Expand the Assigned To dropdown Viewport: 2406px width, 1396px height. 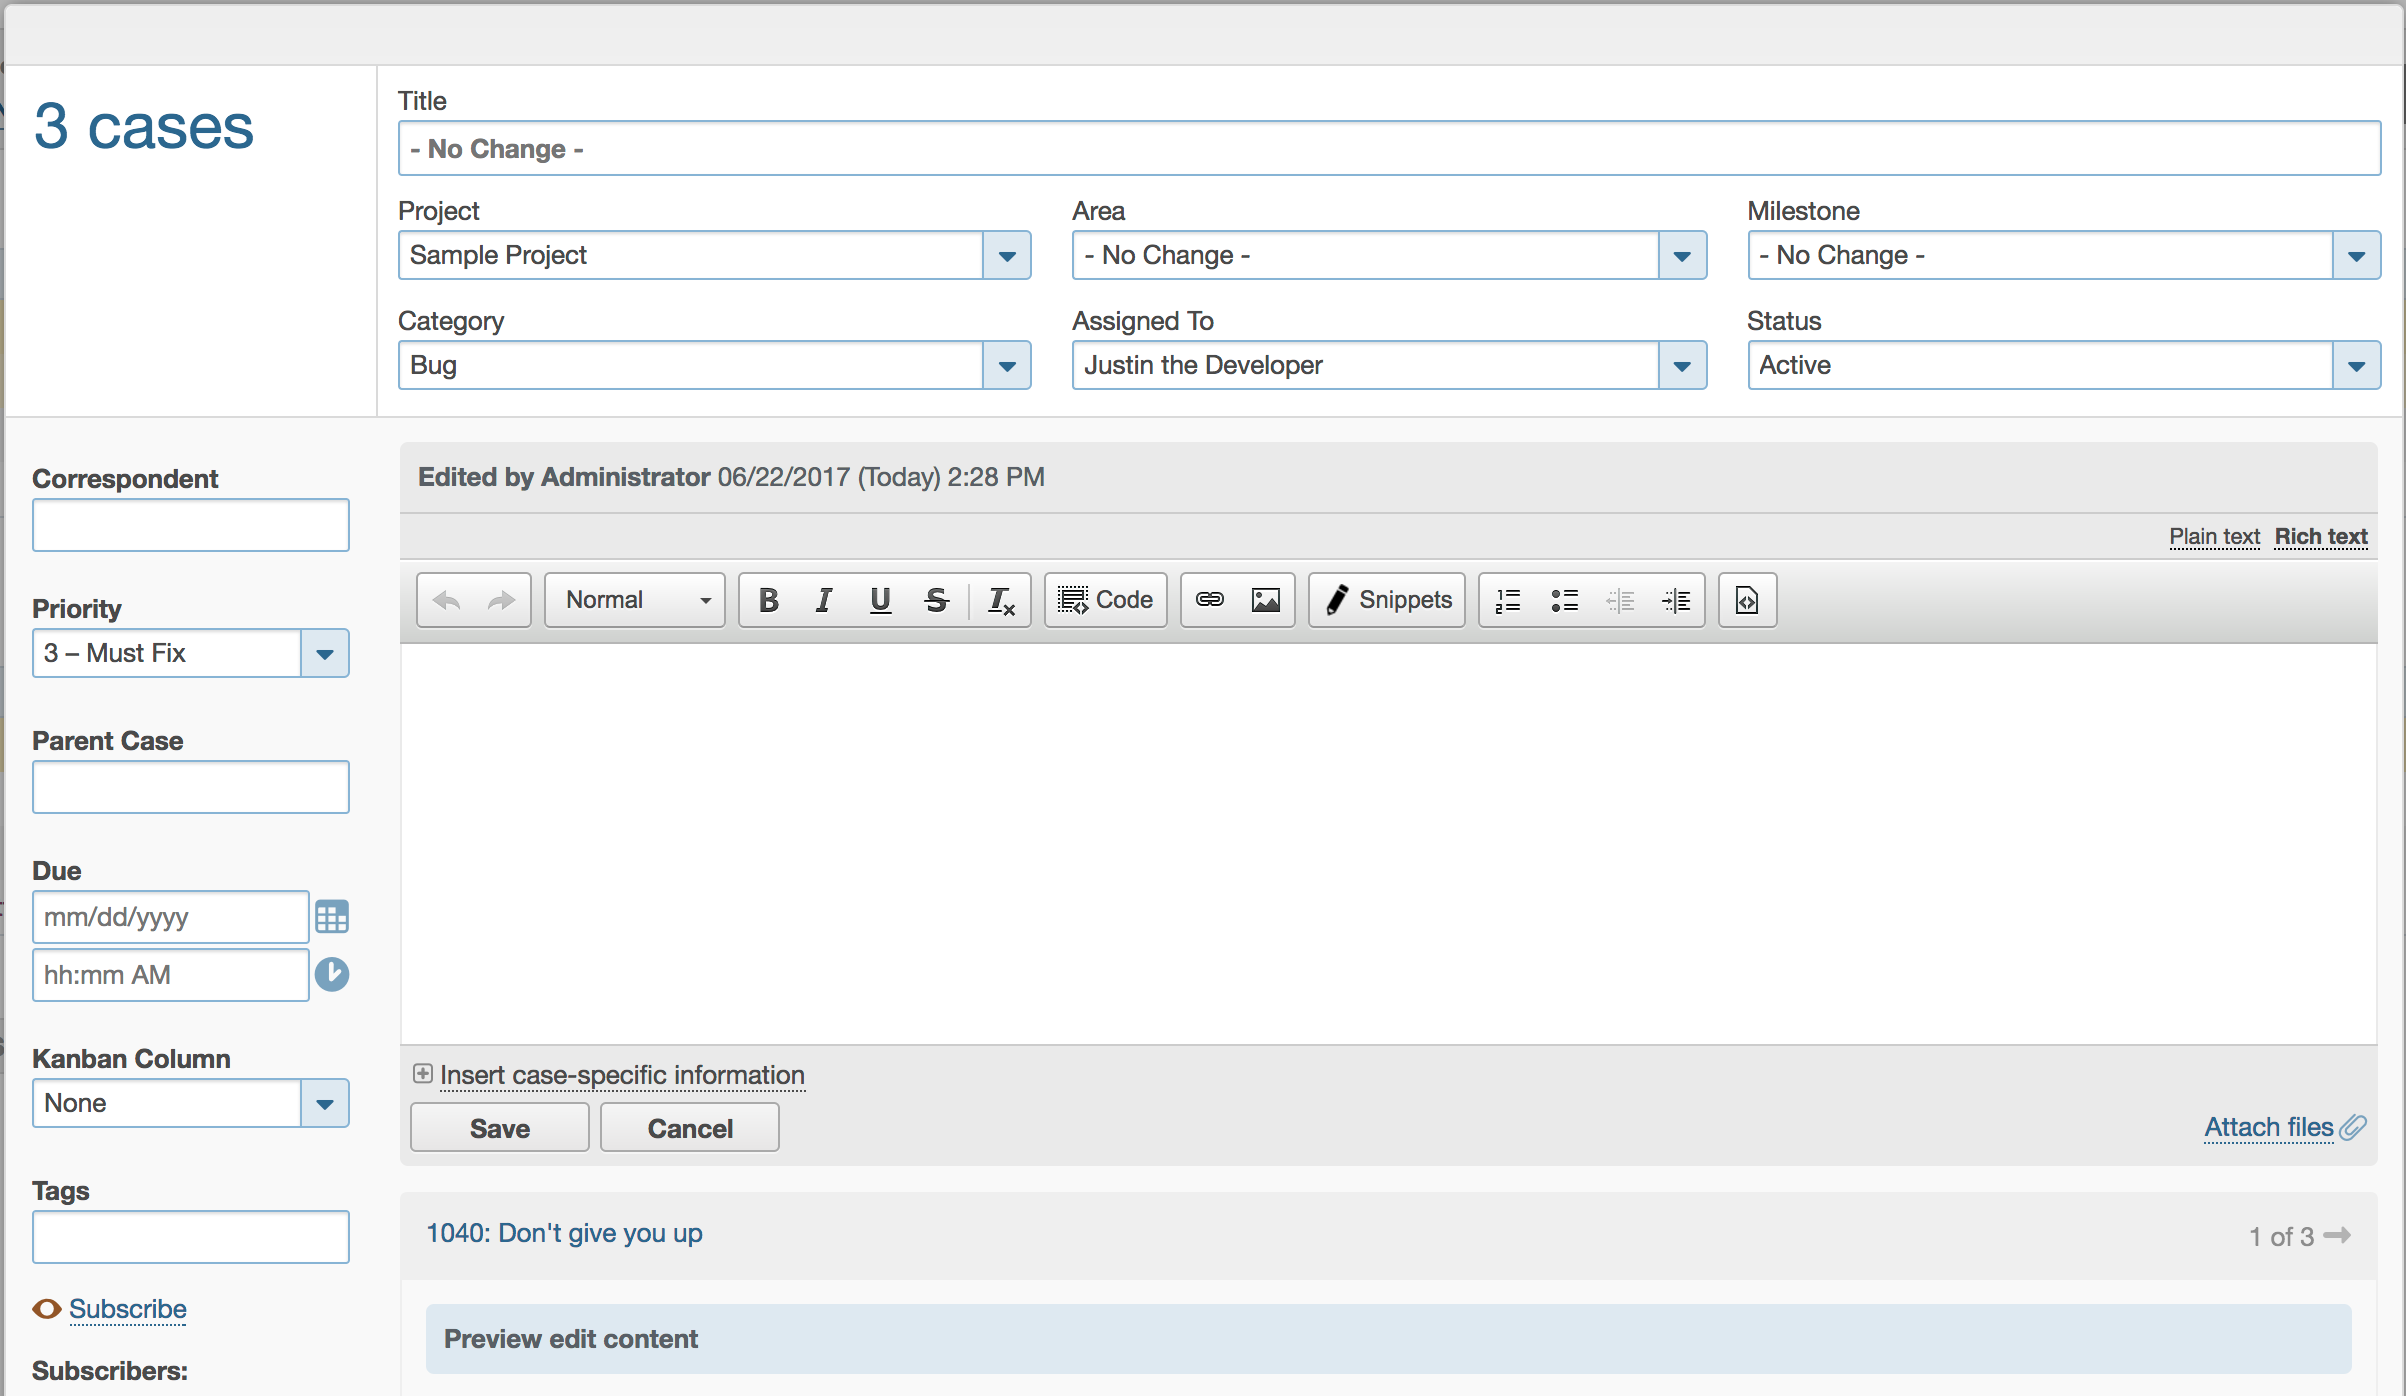tap(1682, 366)
